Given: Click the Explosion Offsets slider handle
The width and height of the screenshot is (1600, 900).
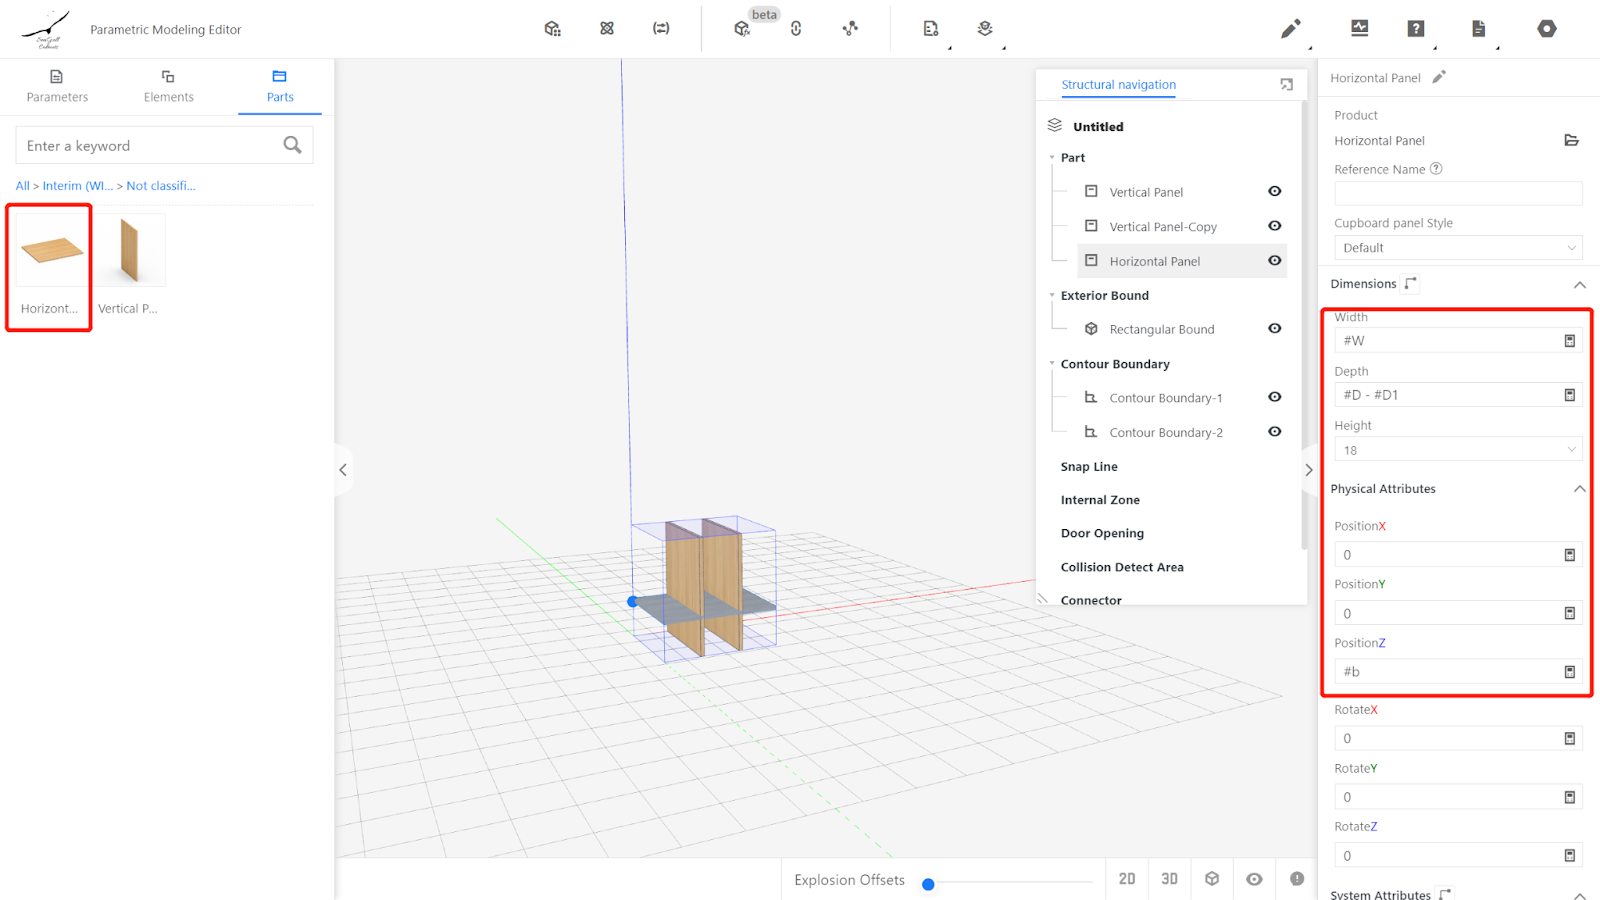Looking at the screenshot, I should pos(928,884).
